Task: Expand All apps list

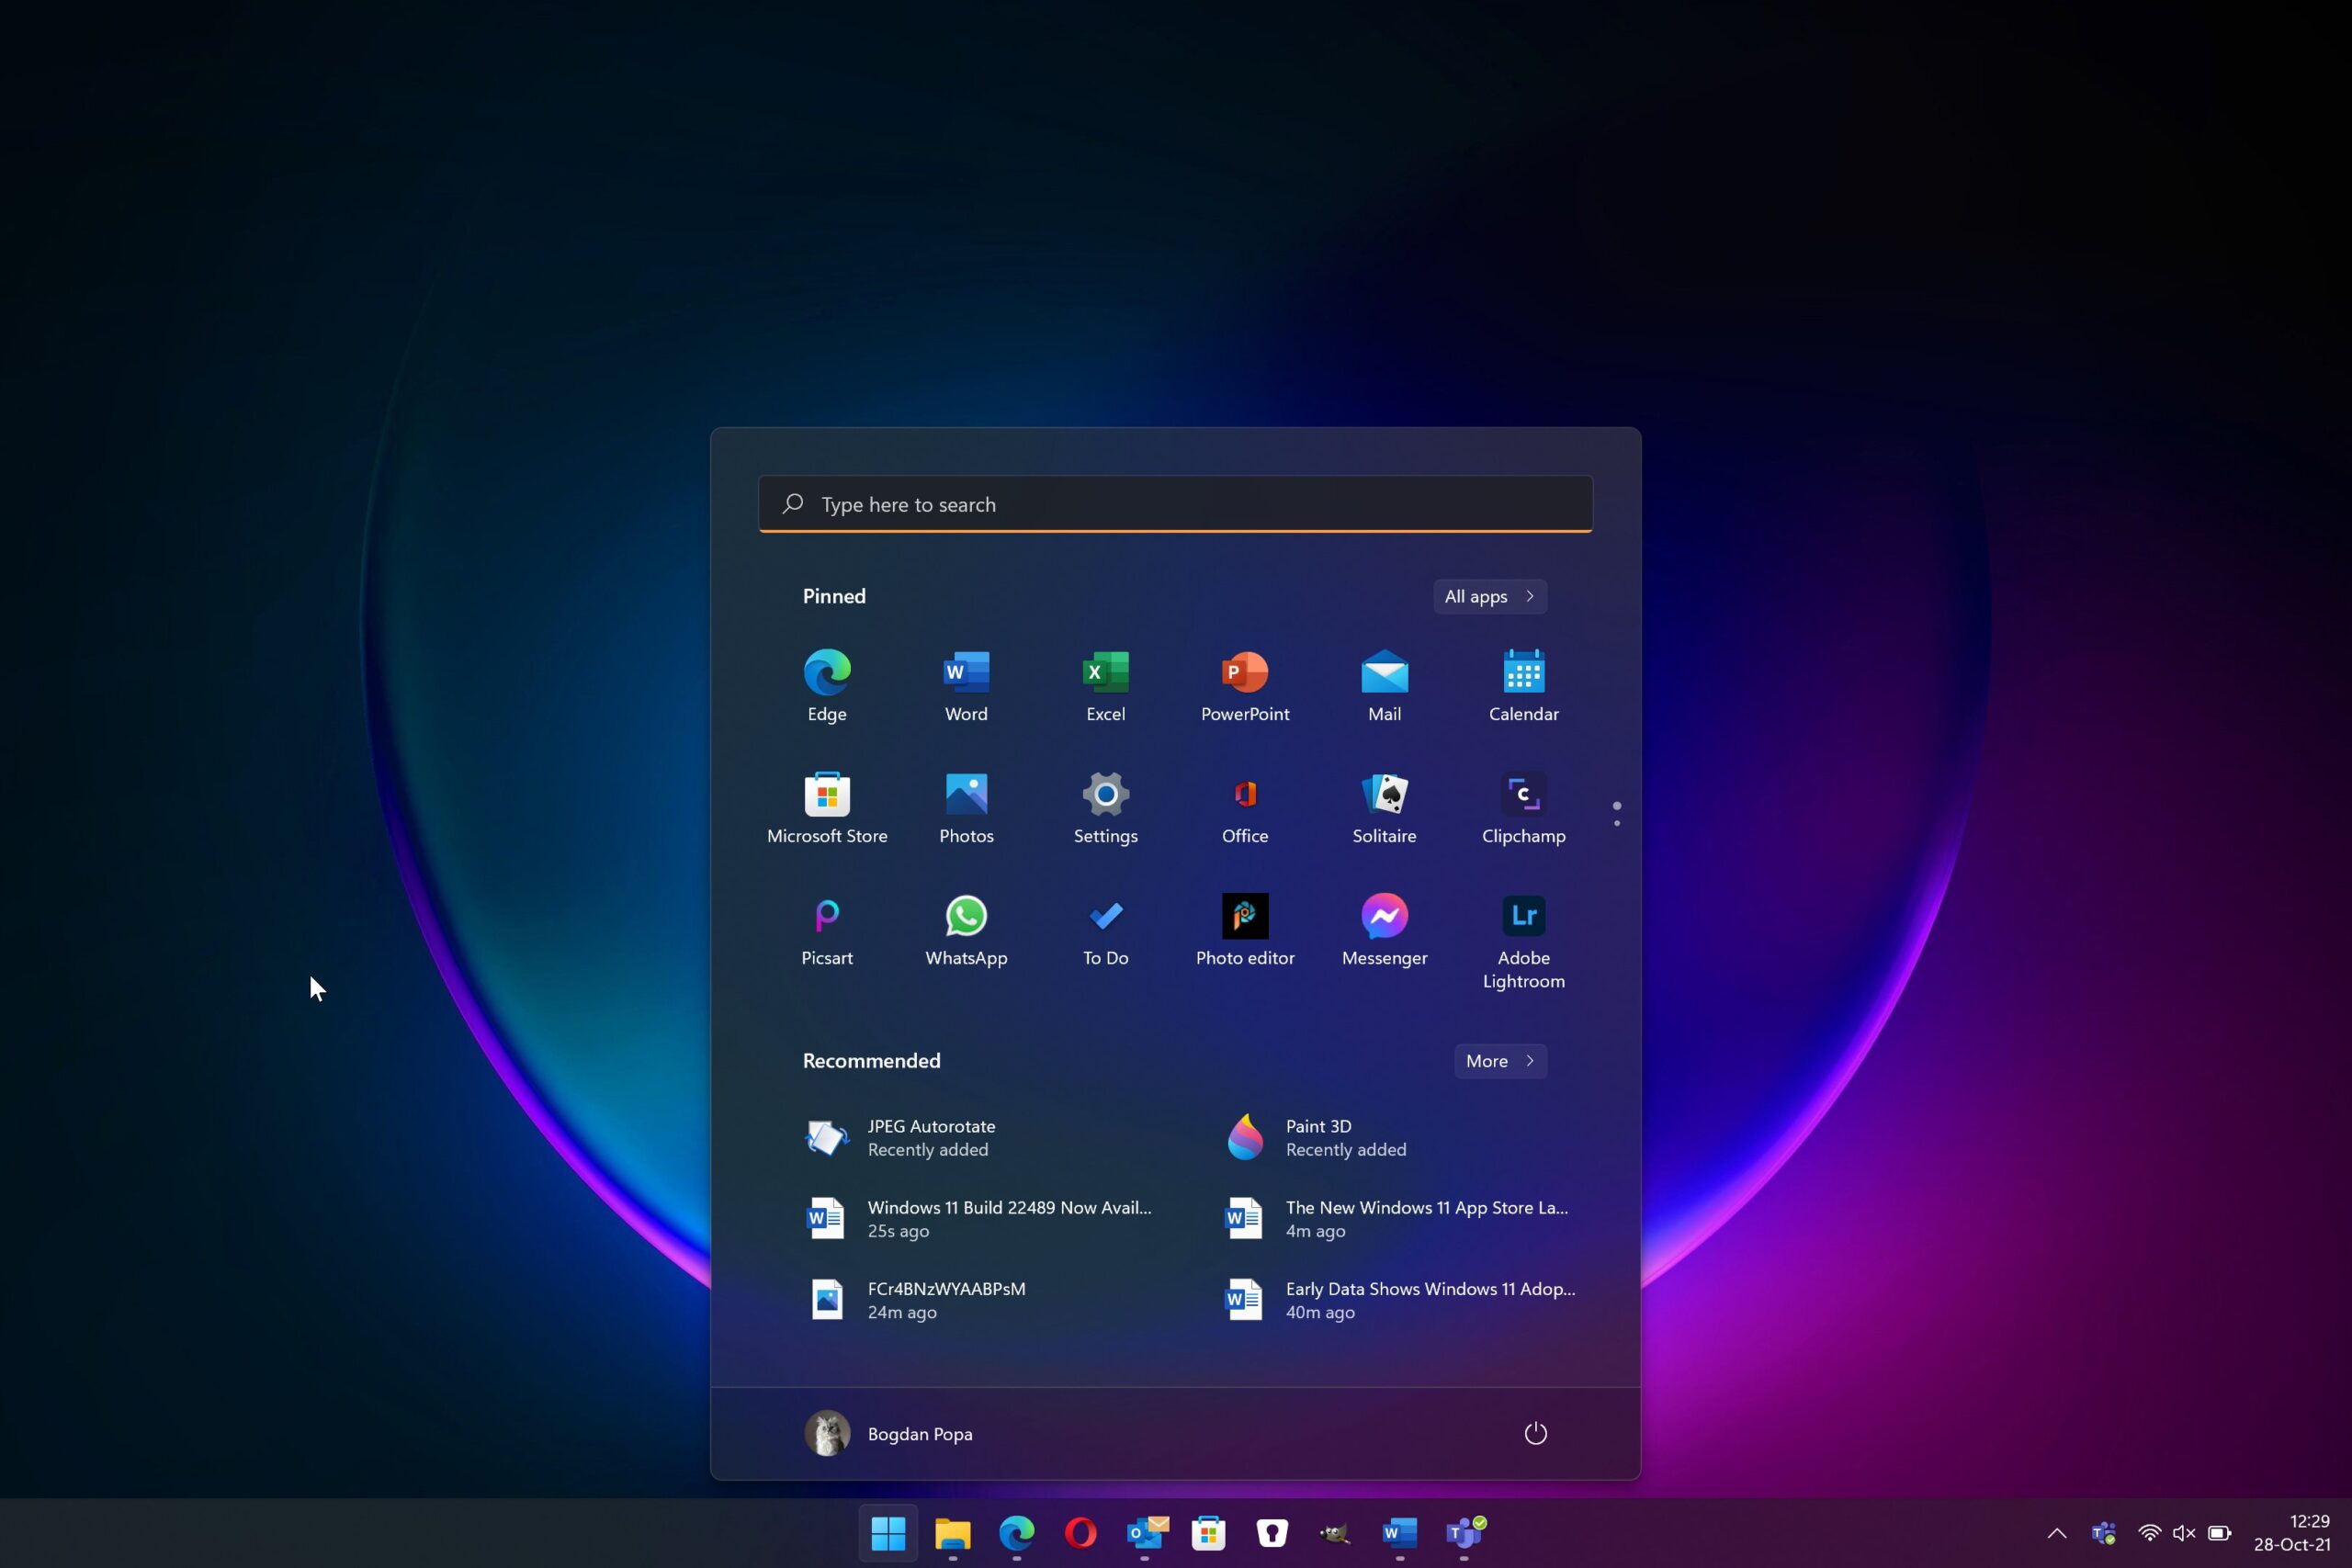Action: click(1489, 596)
